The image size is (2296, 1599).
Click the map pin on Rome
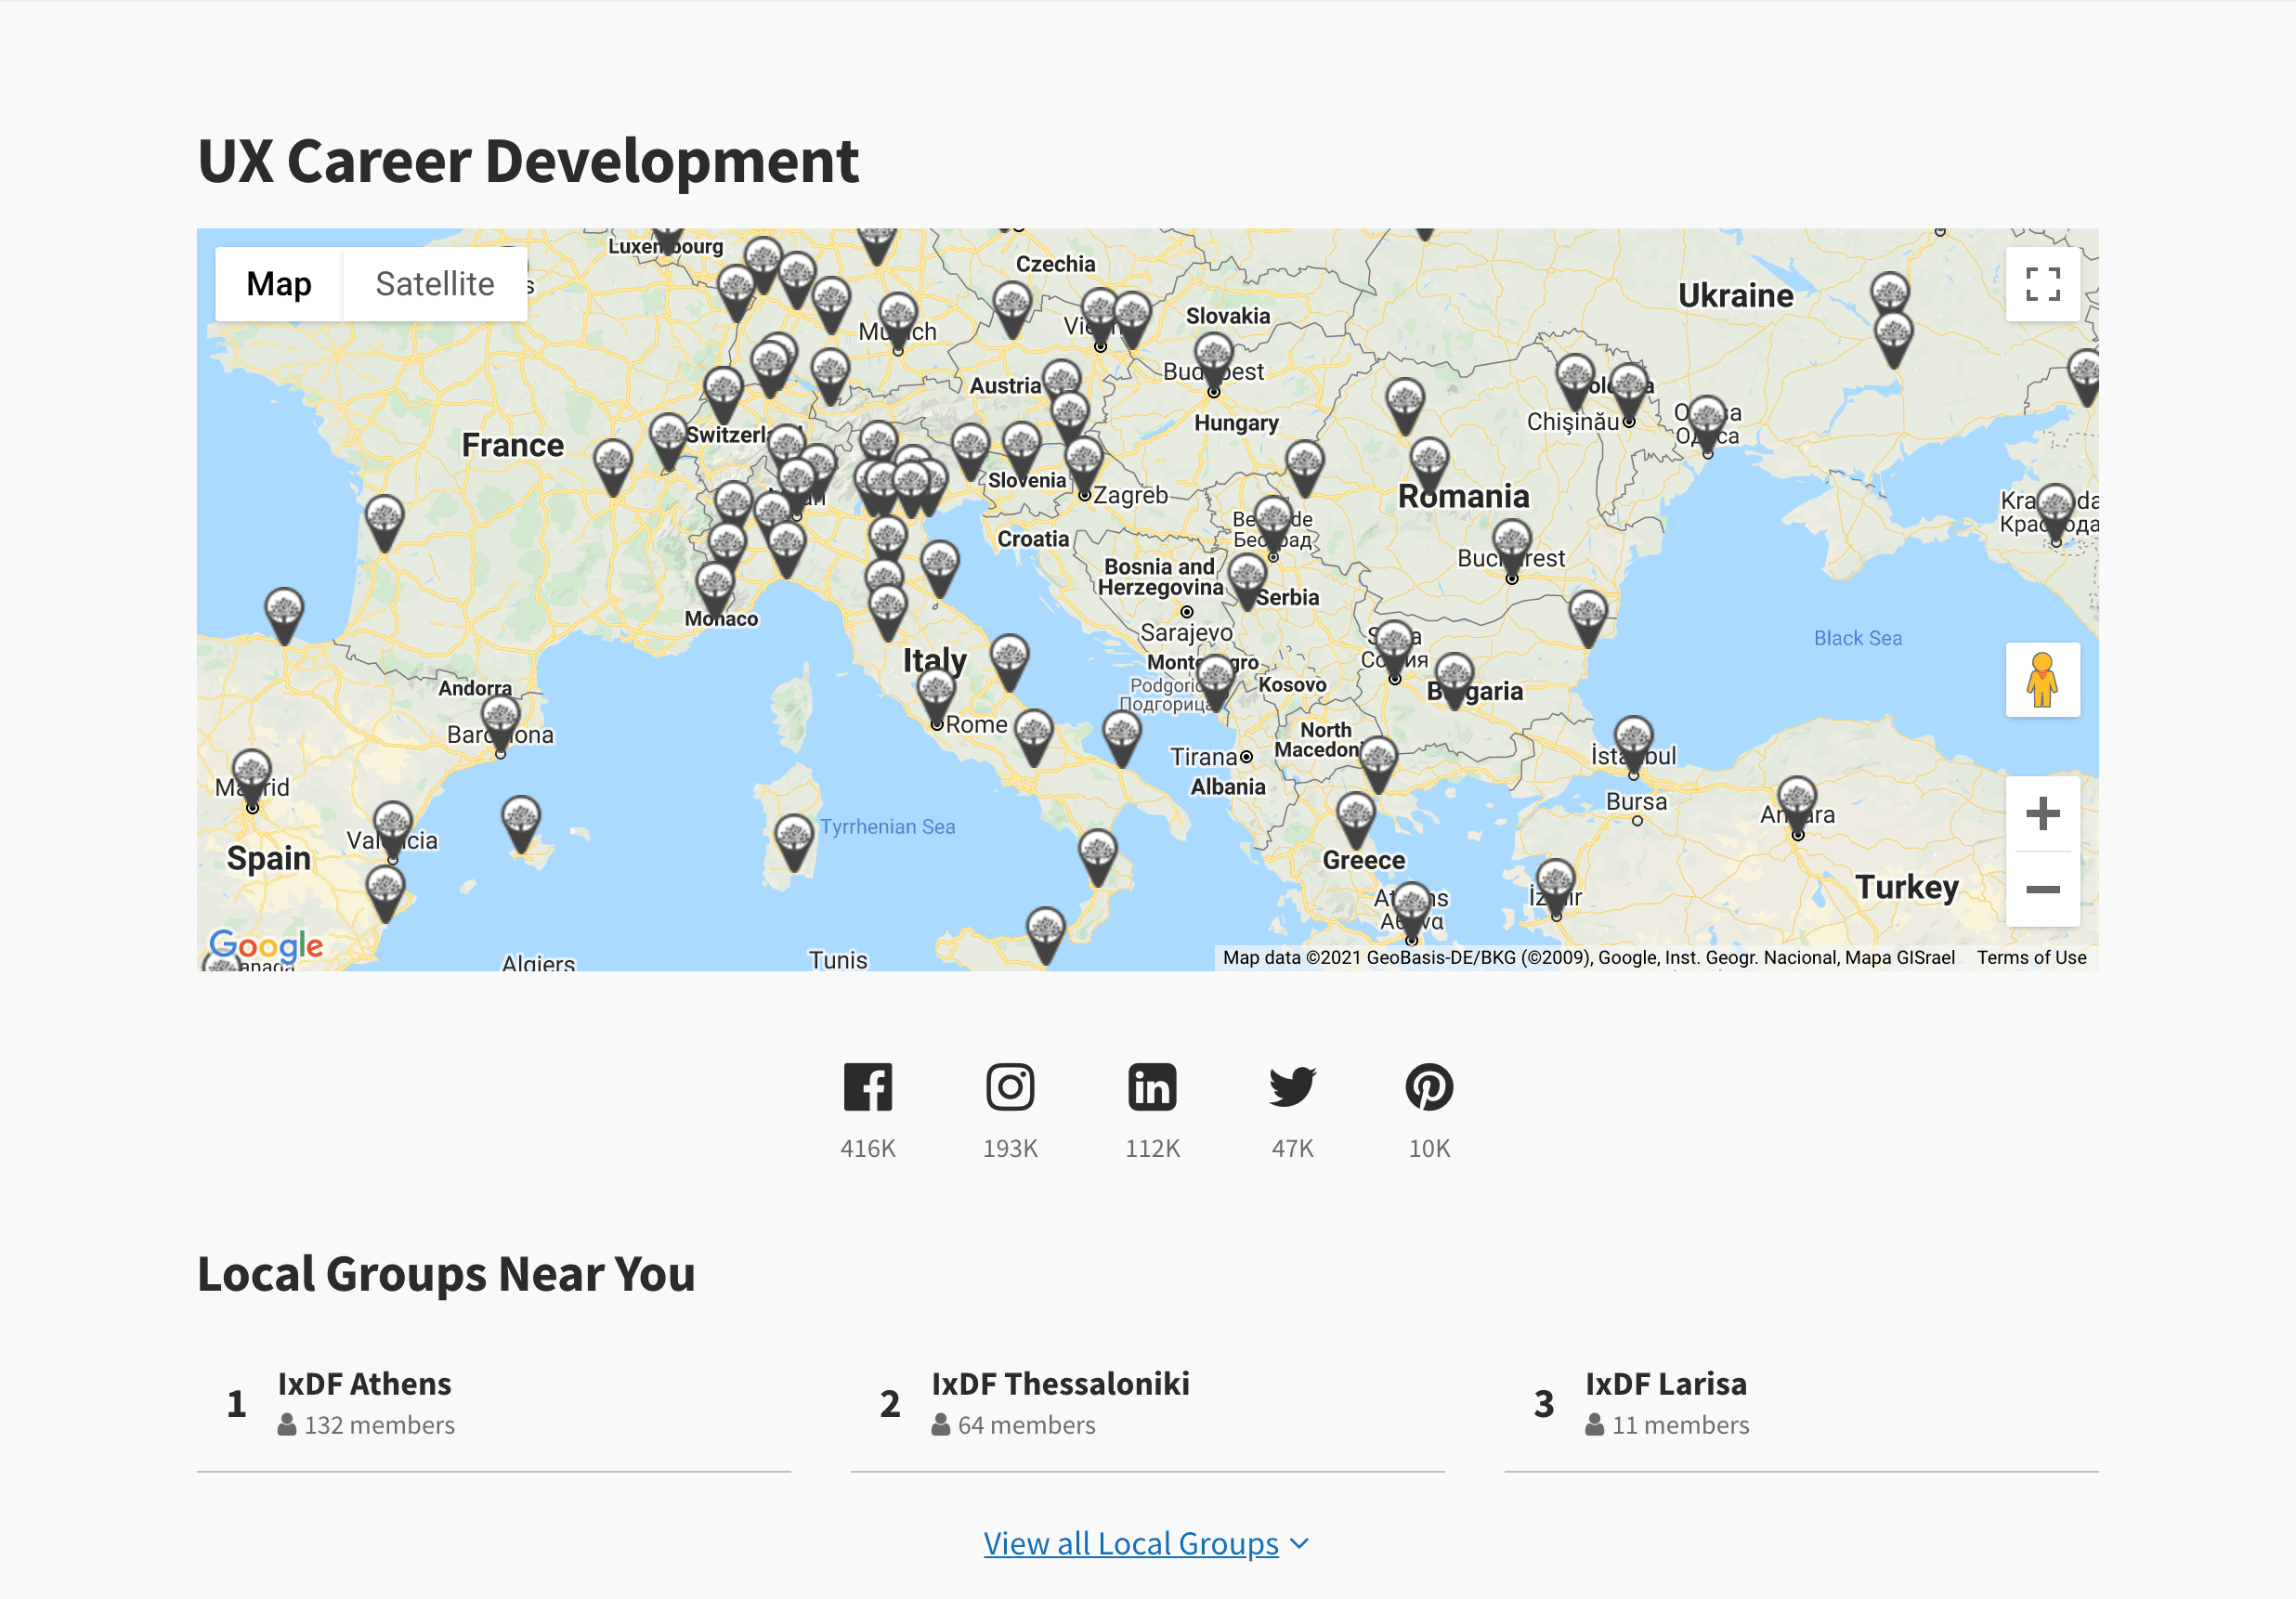pyautogui.click(x=936, y=697)
